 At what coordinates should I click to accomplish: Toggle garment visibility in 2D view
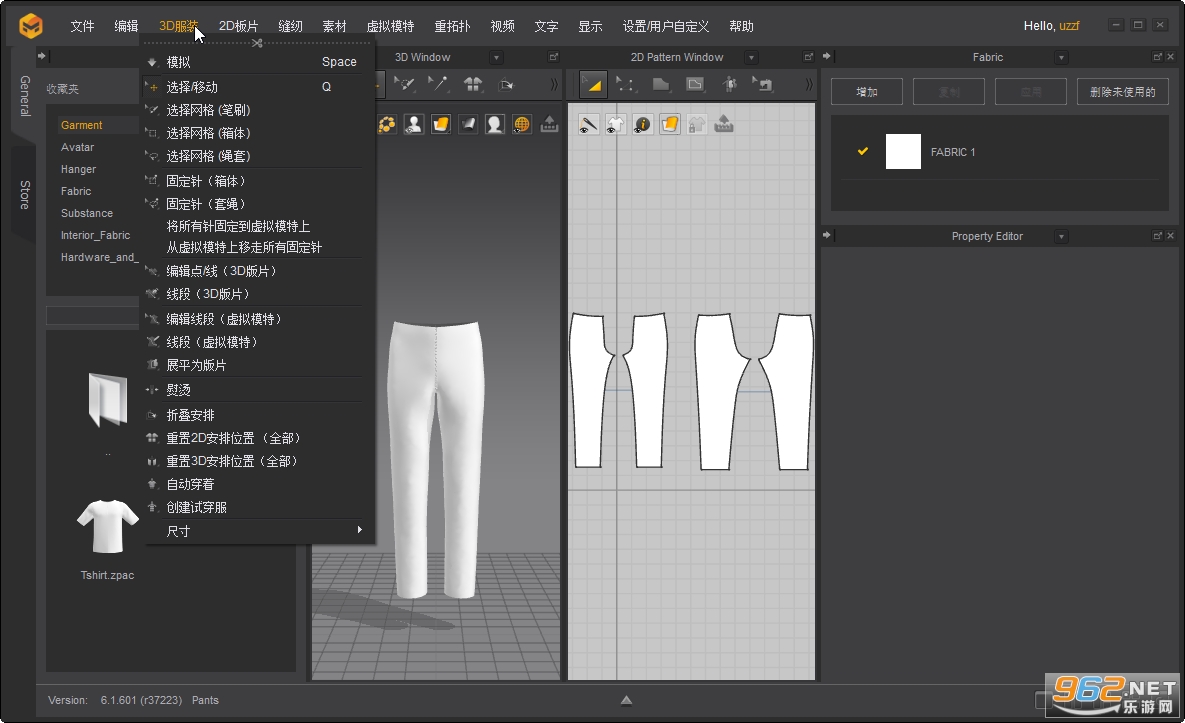point(616,124)
